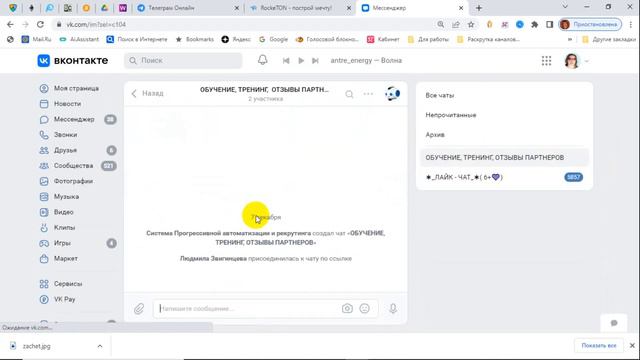Open Клипы in sidebar

click(57, 227)
